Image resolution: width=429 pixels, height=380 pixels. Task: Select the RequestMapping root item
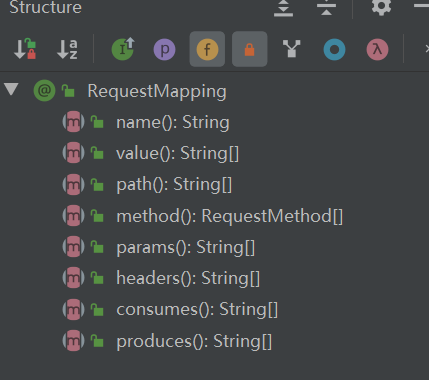pyautogui.click(x=157, y=91)
